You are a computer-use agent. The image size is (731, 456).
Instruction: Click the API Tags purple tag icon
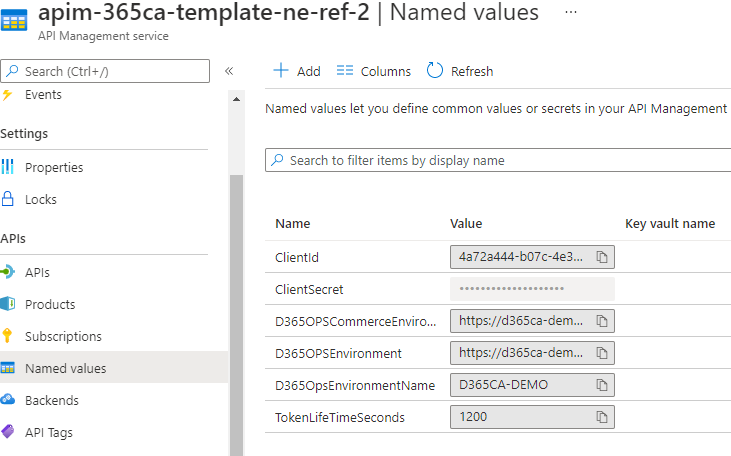pos(7,431)
